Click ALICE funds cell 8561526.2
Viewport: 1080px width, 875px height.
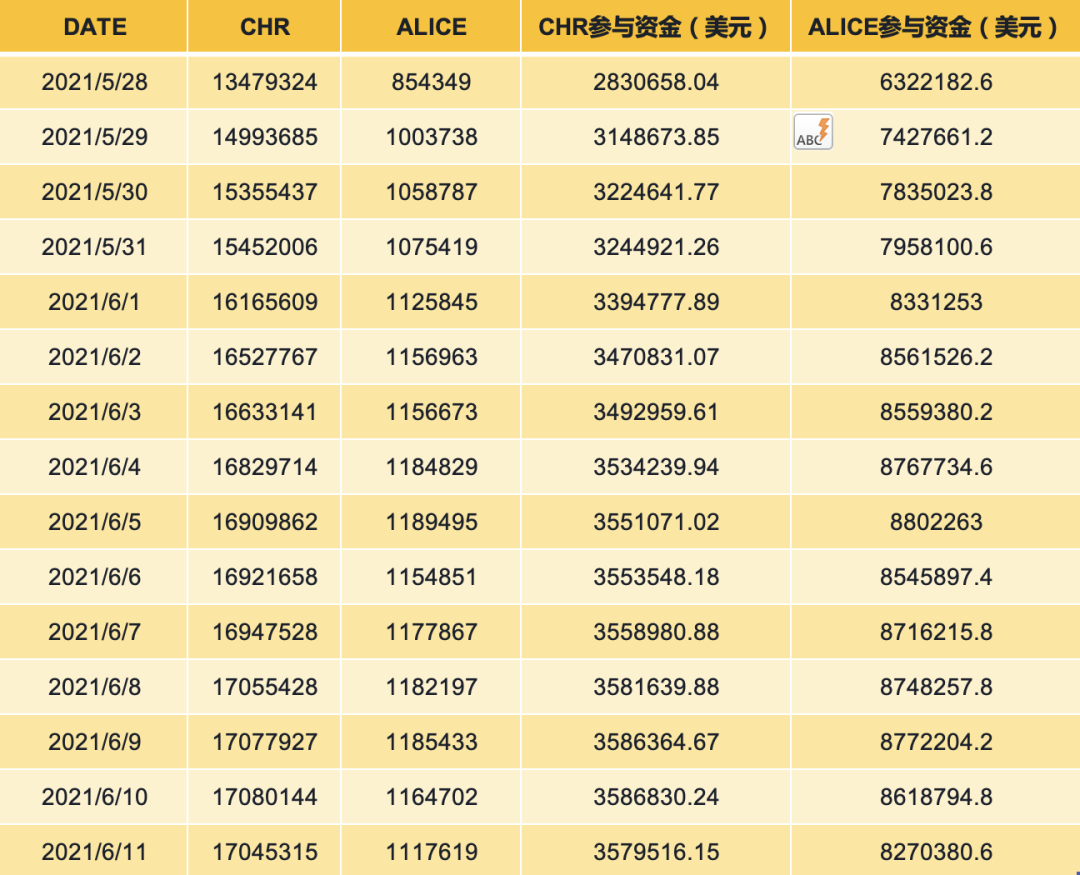pyautogui.click(x=936, y=357)
